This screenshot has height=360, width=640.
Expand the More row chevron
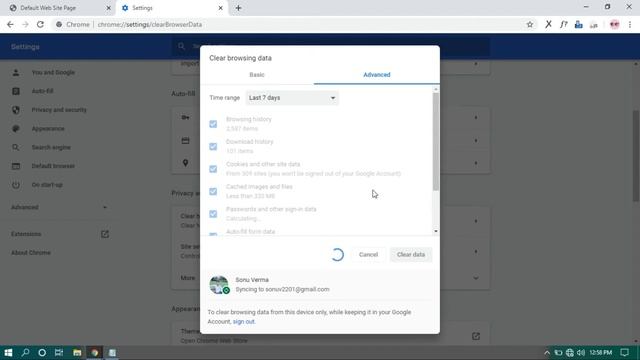476,278
